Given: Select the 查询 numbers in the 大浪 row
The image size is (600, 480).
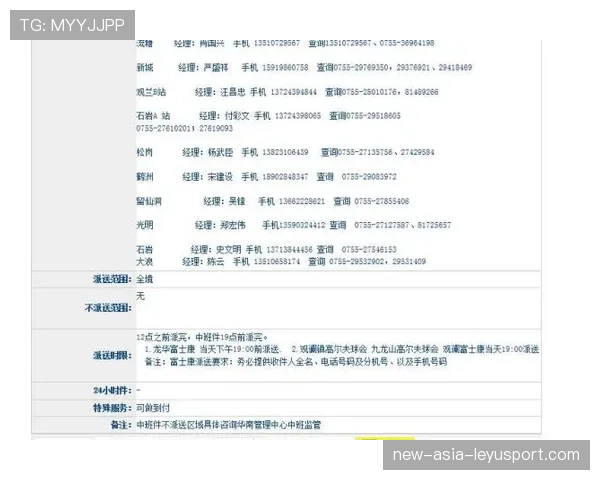Looking at the screenshot, I should pos(377,262).
